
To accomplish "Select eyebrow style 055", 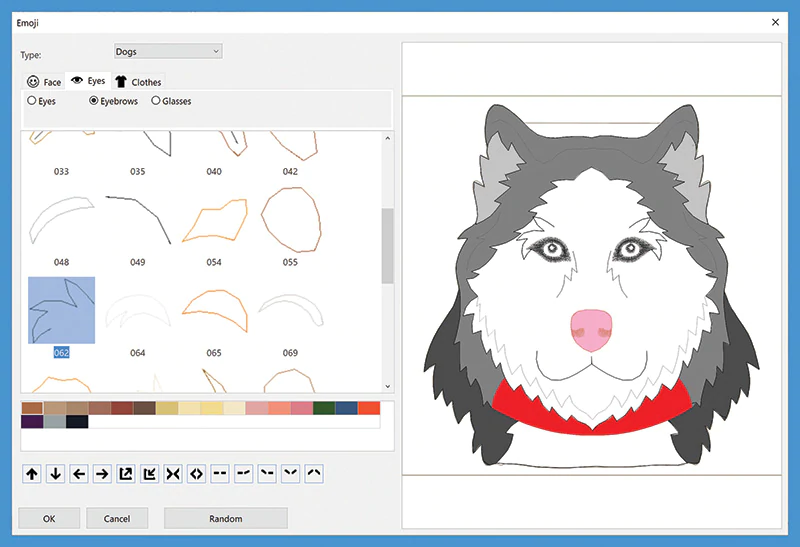I will point(290,226).
